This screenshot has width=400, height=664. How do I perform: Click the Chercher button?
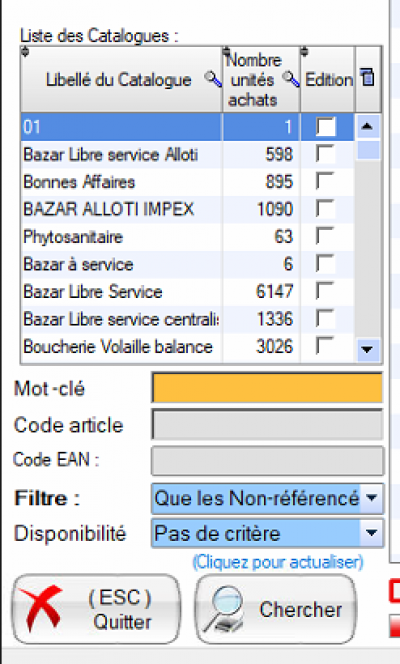(x=275, y=609)
